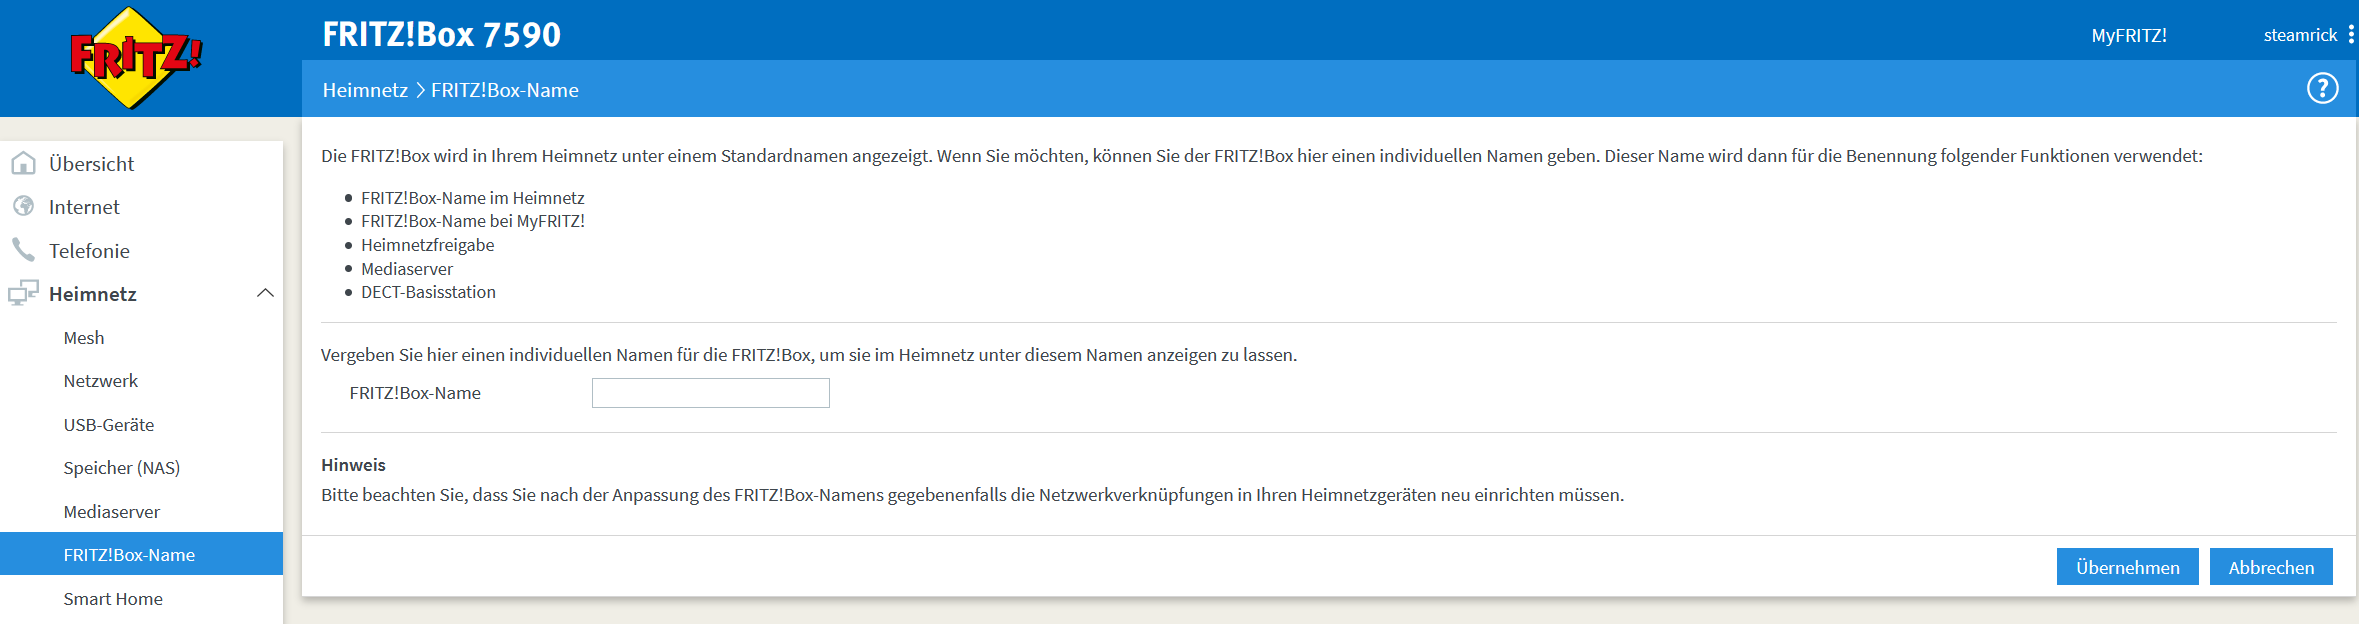2359x624 pixels.
Task: Click the FRITZ!Box-Name breadcrumb
Action: pyautogui.click(x=505, y=90)
